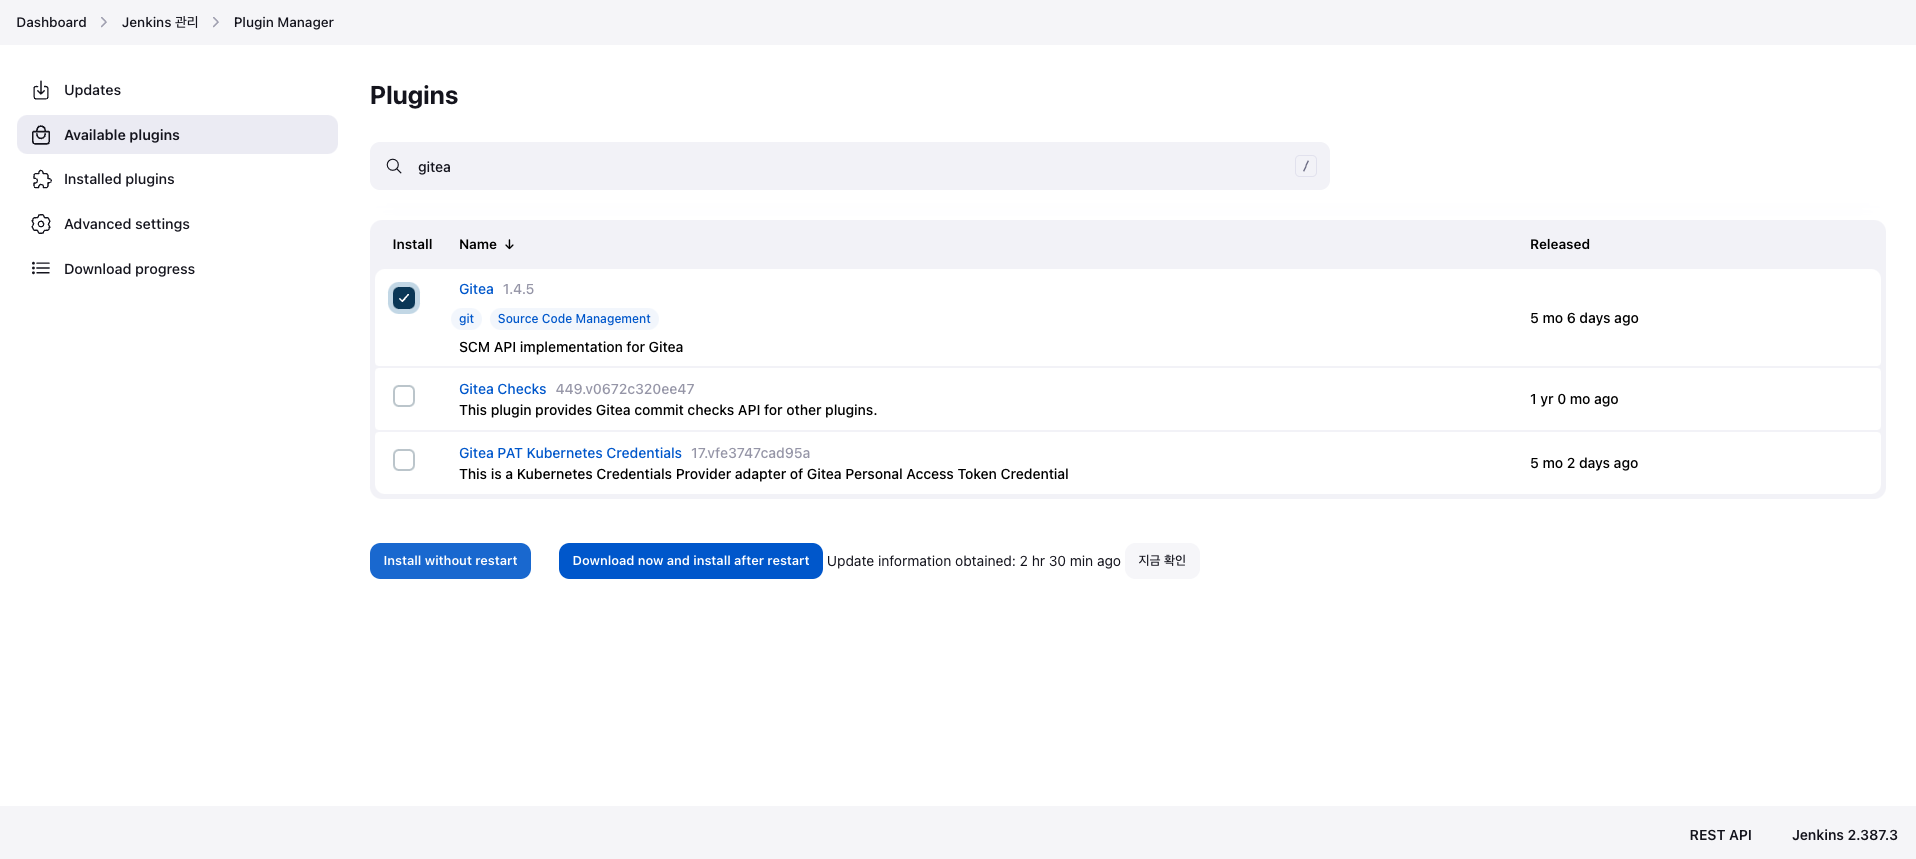This screenshot has width=1916, height=859.
Task: Click the search magnifier icon
Action: click(x=394, y=166)
